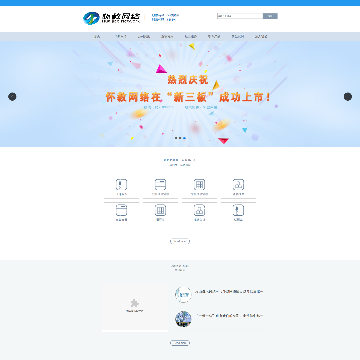Select the first carousel indicator dot
Screen dimensions: 360x360
tap(176, 138)
